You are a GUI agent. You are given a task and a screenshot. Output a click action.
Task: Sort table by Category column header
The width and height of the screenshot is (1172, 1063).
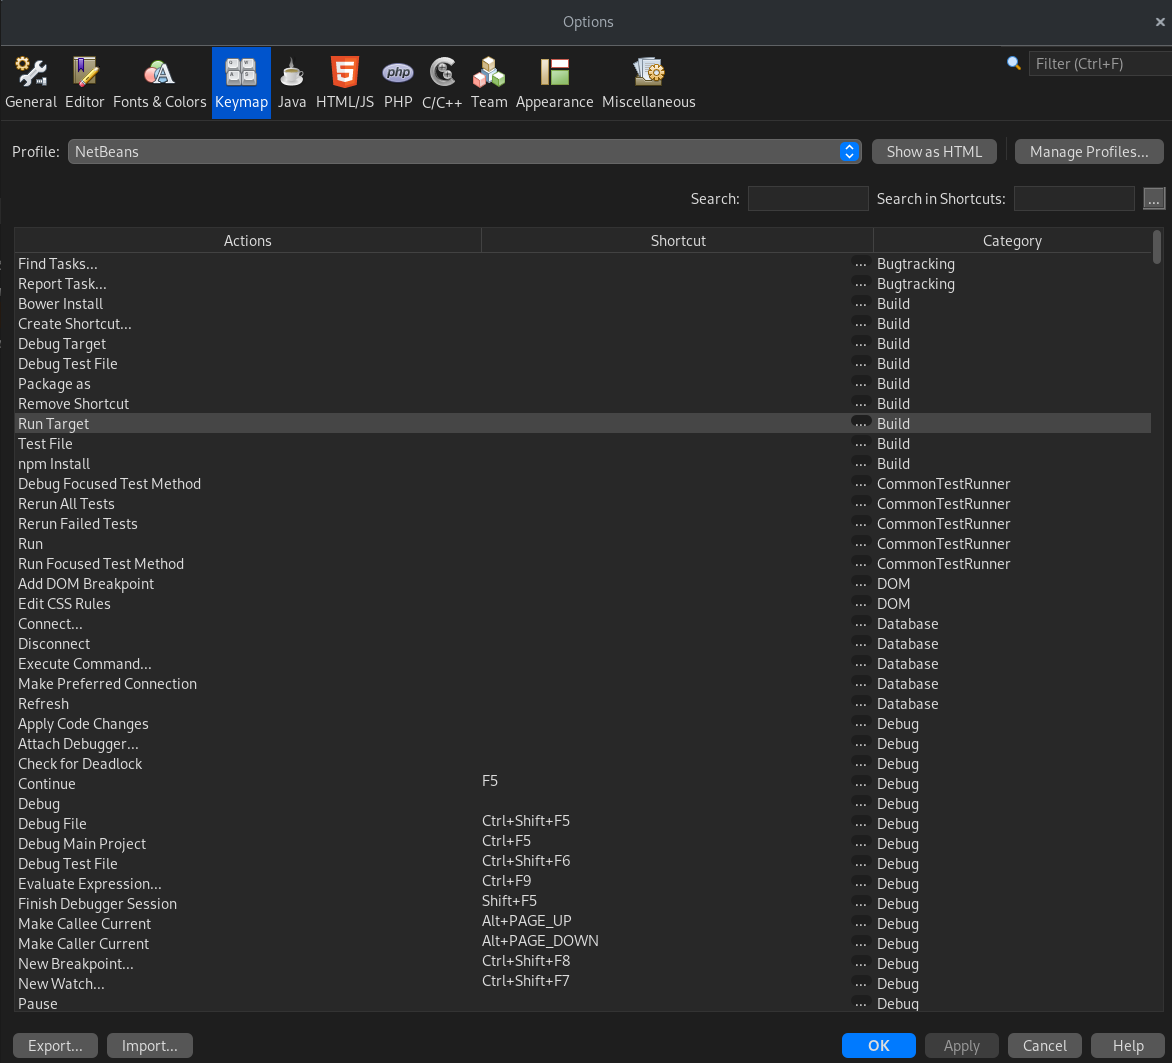[x=1012, y=241]
